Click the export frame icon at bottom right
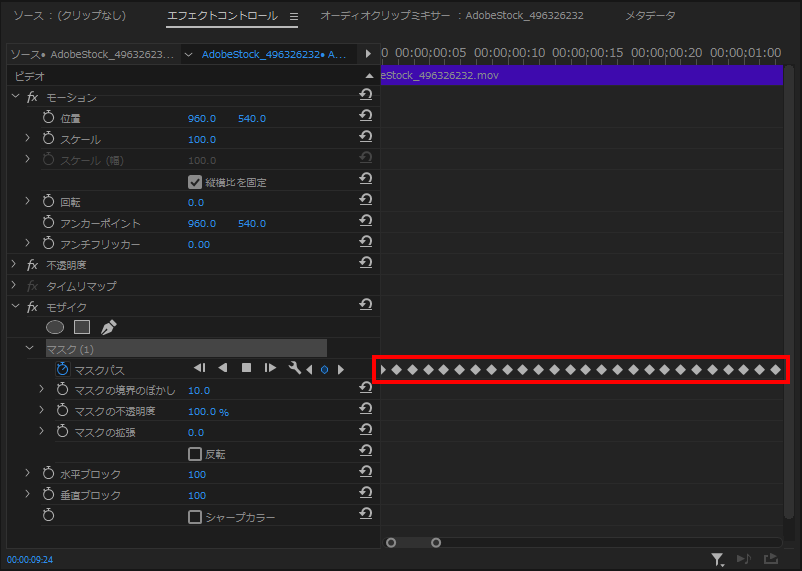This screenshot has height=571, width=802. [770, 559]
